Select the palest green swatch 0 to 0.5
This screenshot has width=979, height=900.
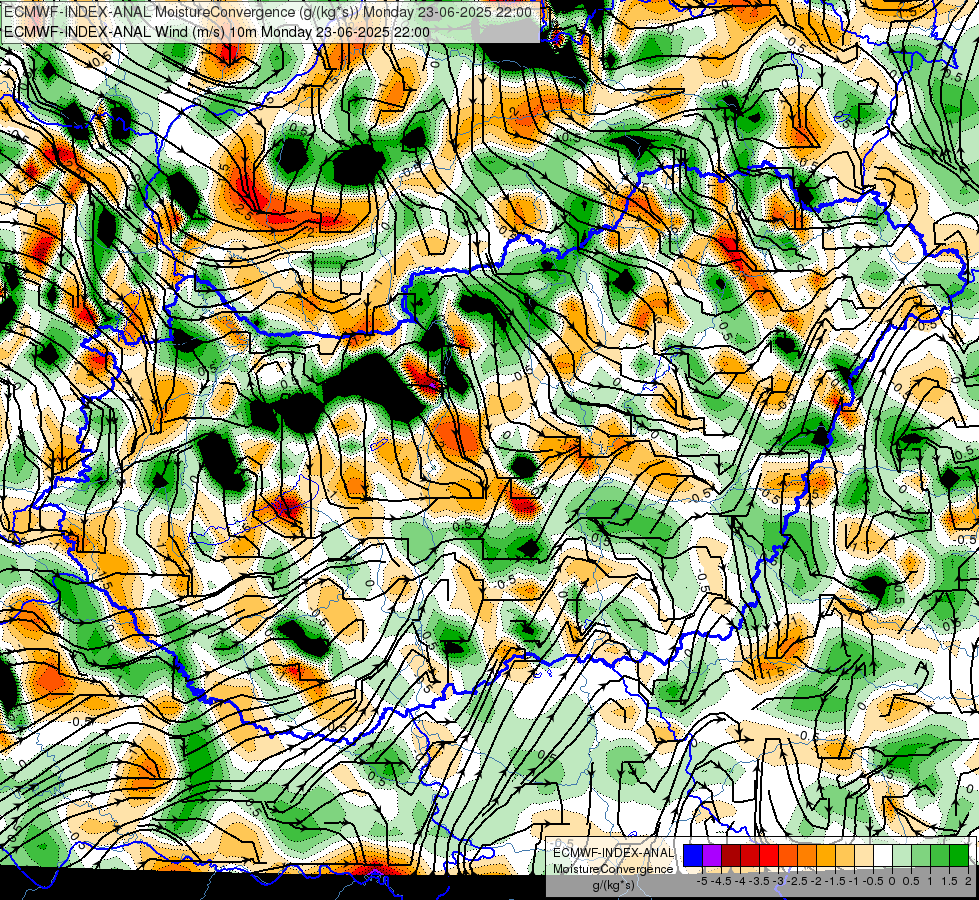(x=902, y=855)
